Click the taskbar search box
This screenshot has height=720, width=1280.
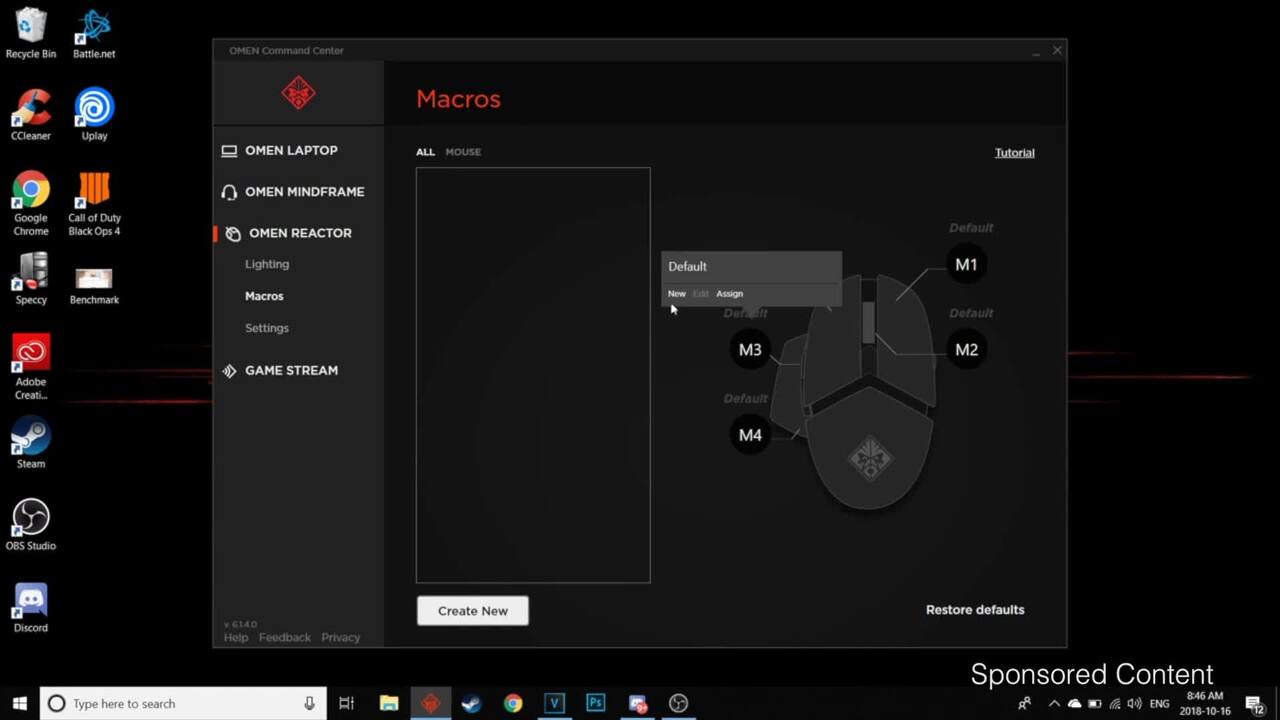tap(183, 703)
